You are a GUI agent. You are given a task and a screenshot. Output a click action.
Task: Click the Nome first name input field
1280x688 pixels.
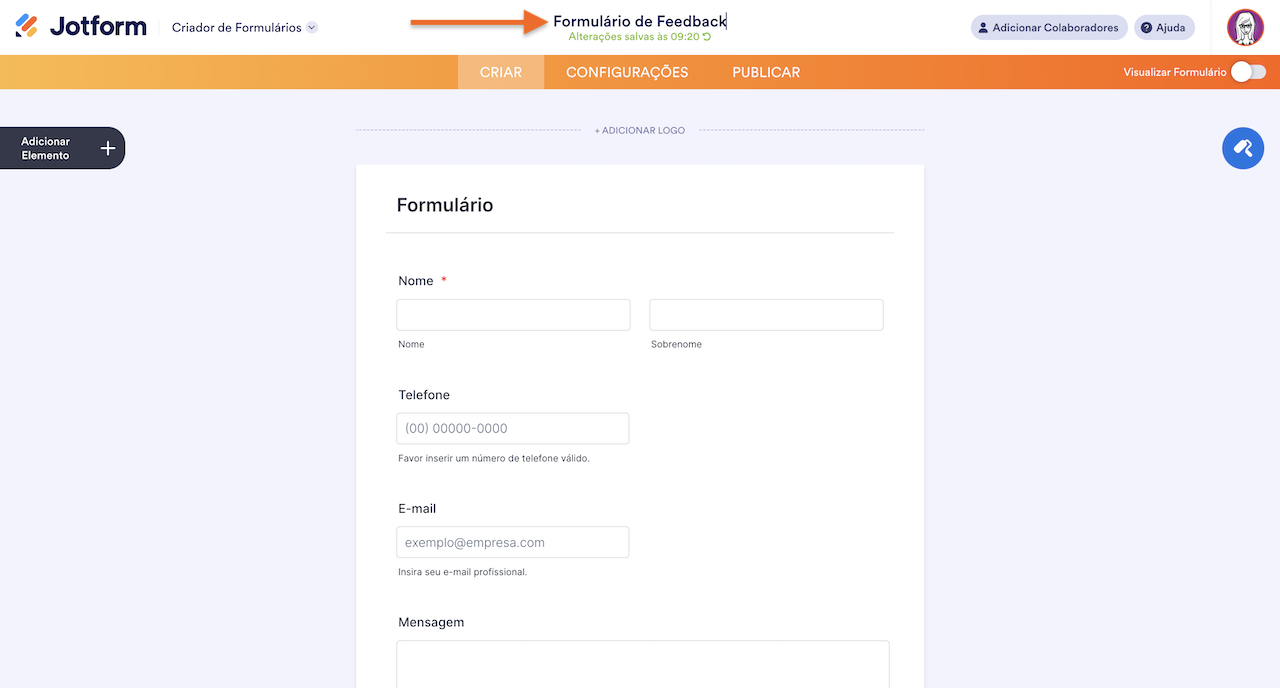(x=513, y=314)
